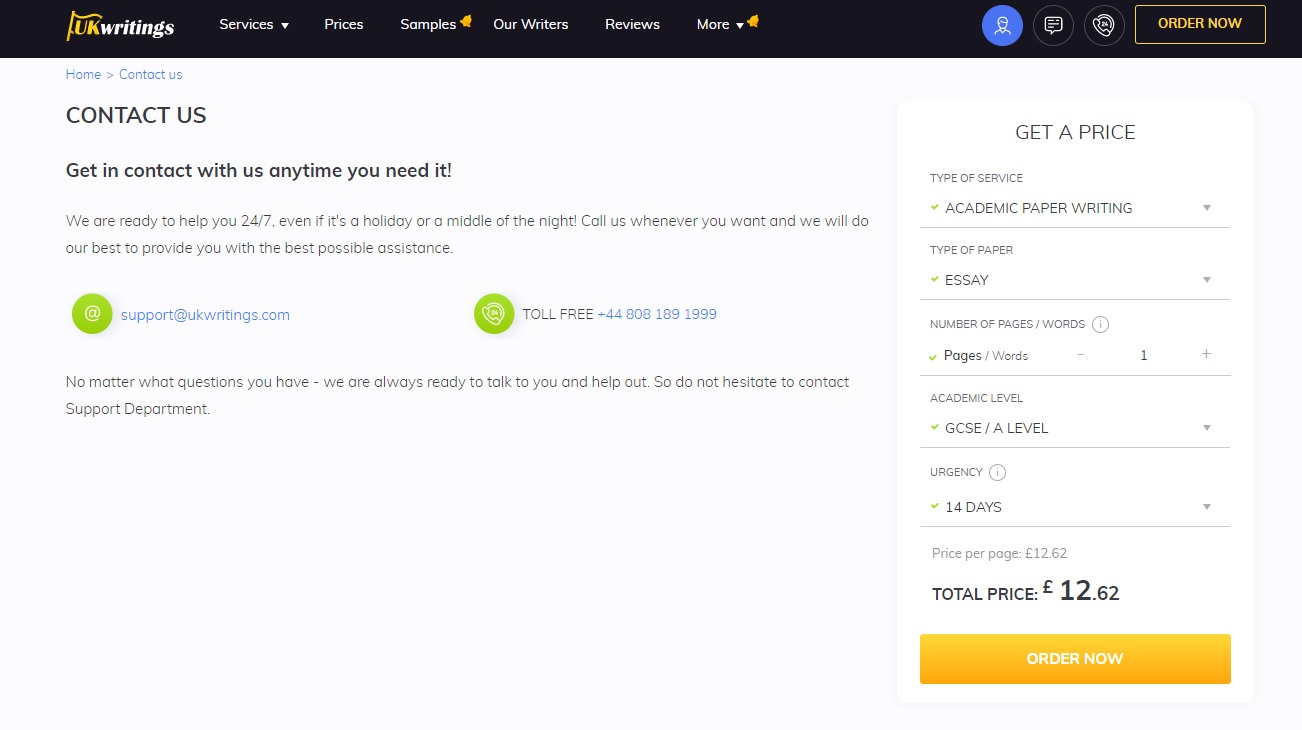Click info icon next to Urgency

click(x=998, y=472)
